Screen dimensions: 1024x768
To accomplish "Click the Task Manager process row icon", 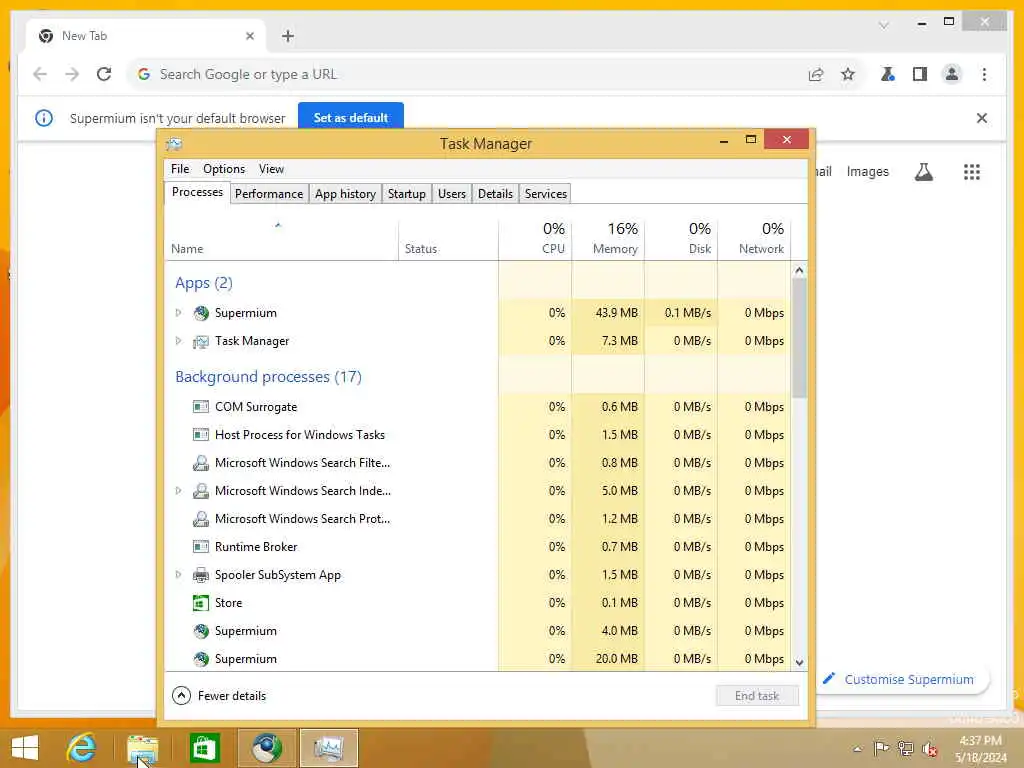I will (201, 341).
